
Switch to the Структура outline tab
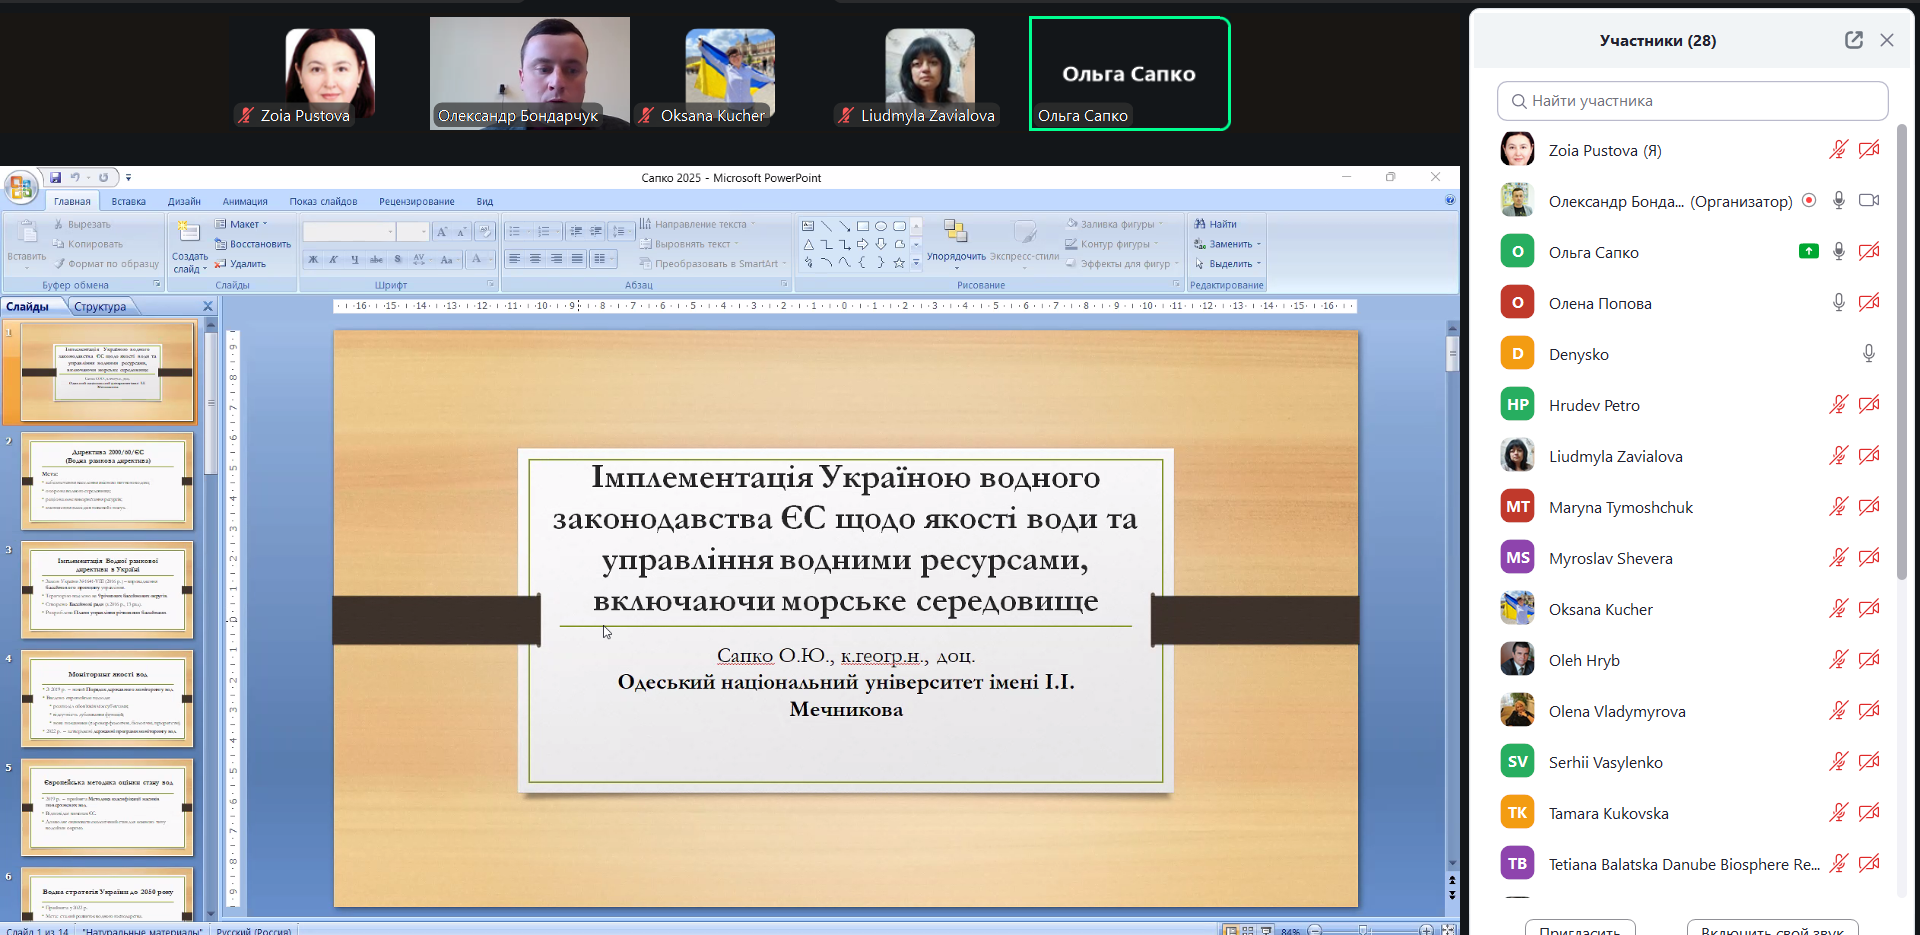(100, 307)
